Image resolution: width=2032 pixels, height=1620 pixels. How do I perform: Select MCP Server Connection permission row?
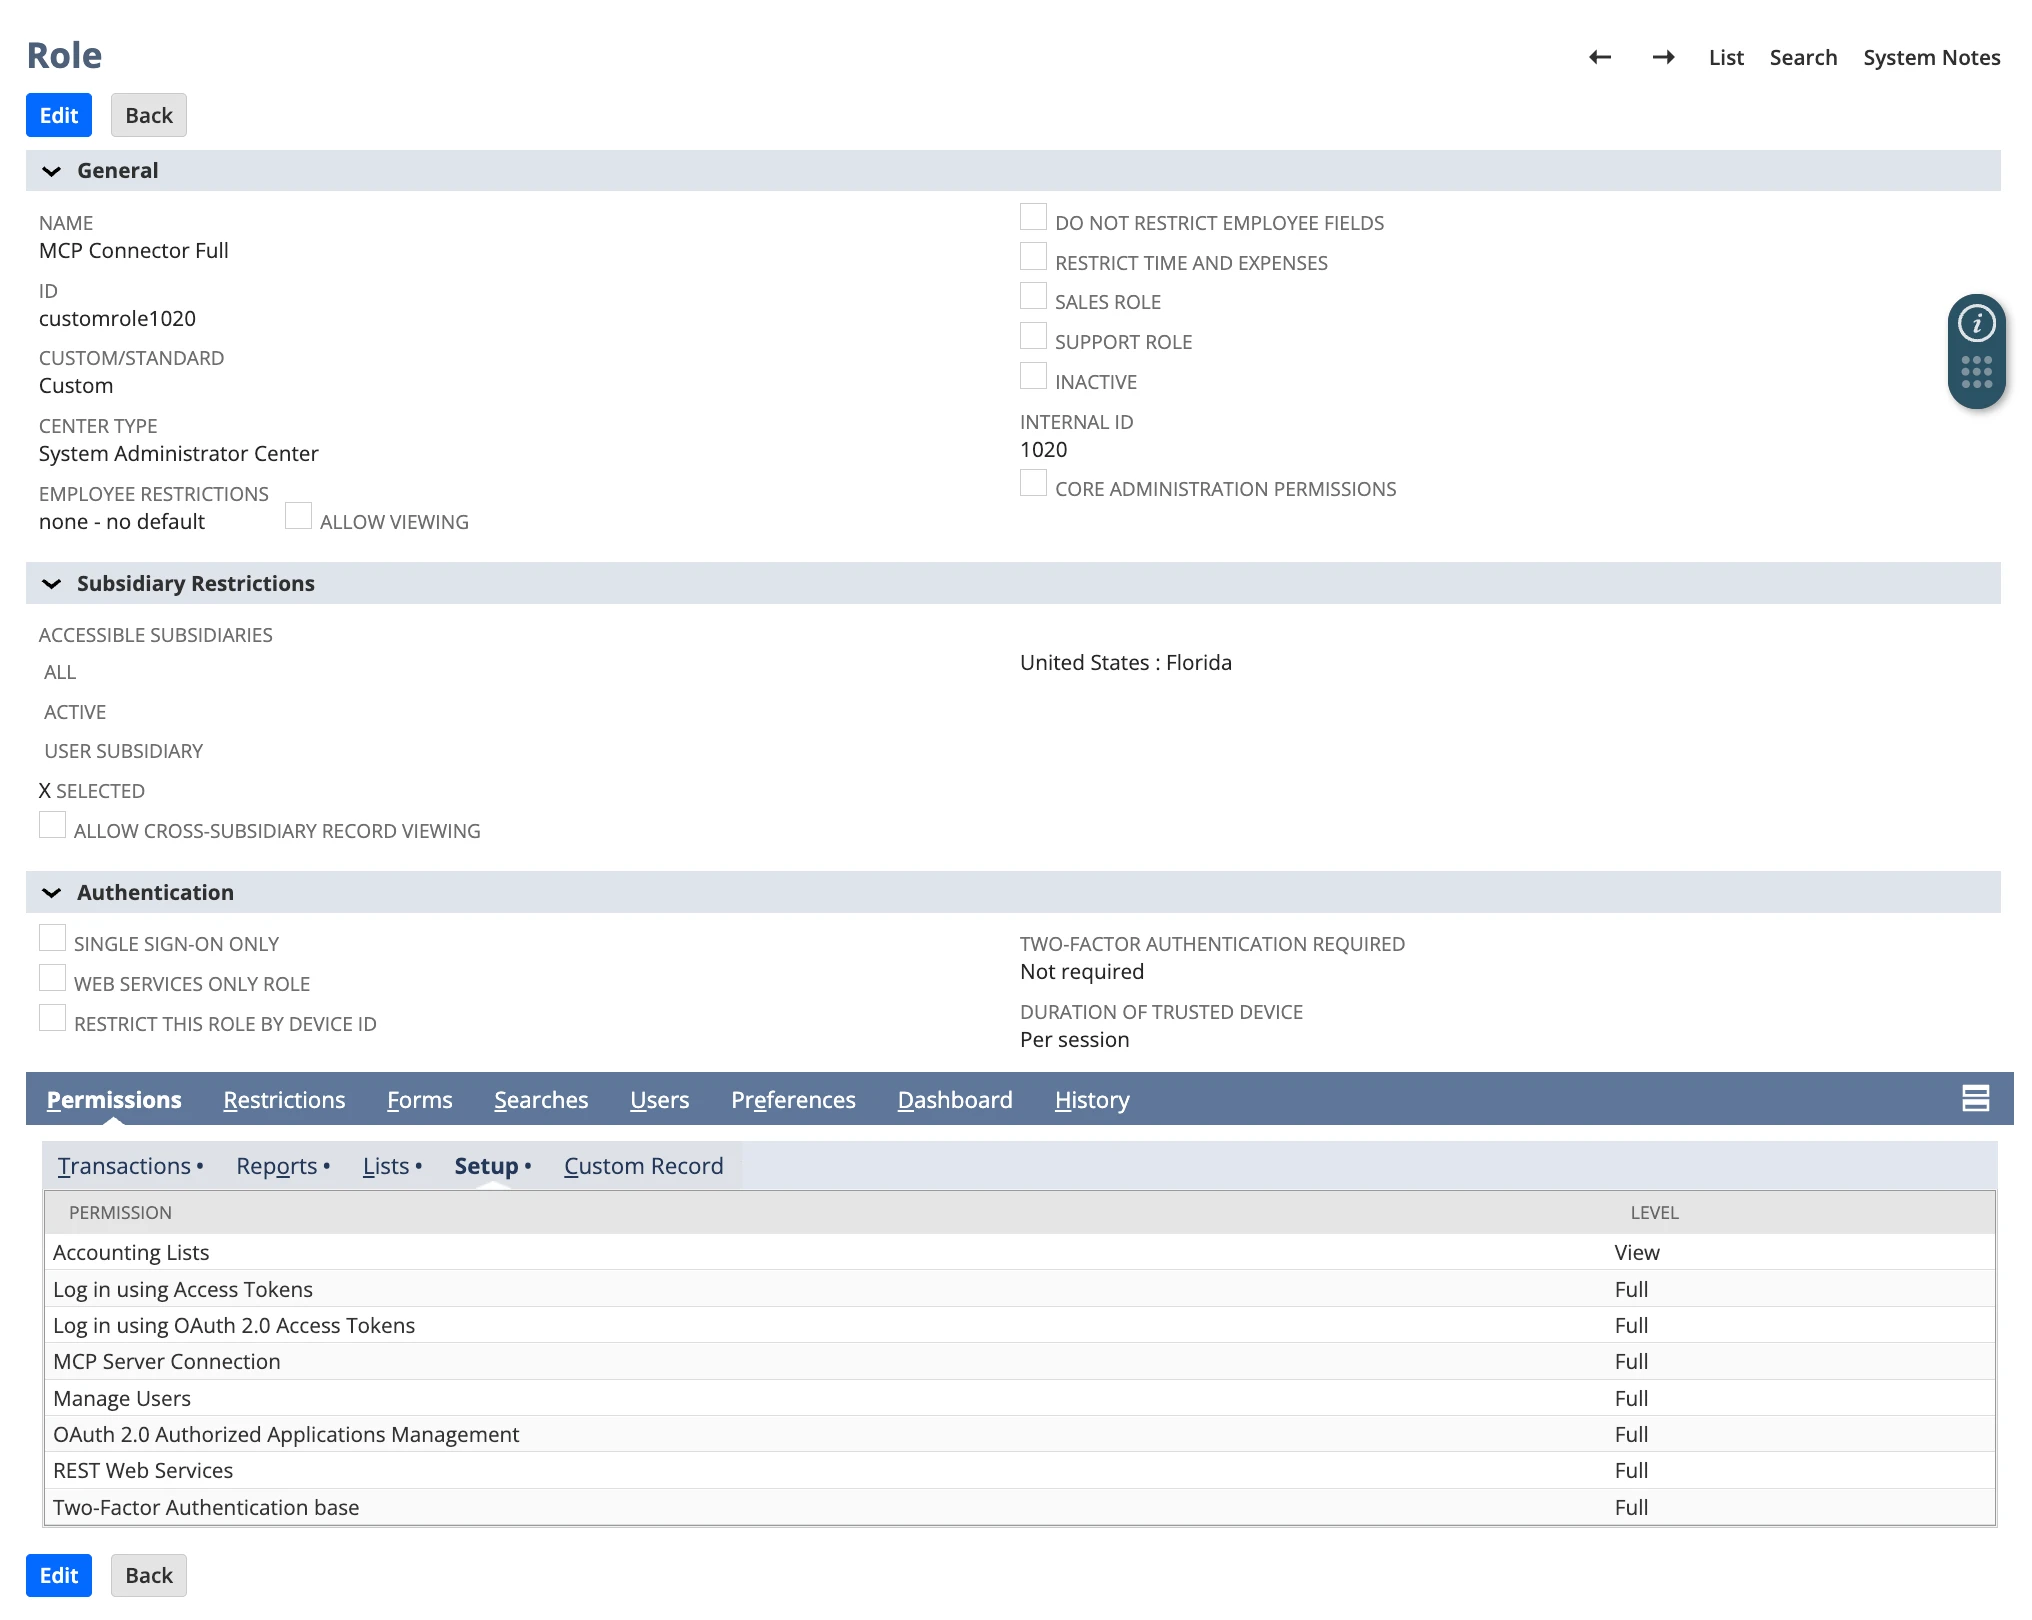pos(1019,1361)
